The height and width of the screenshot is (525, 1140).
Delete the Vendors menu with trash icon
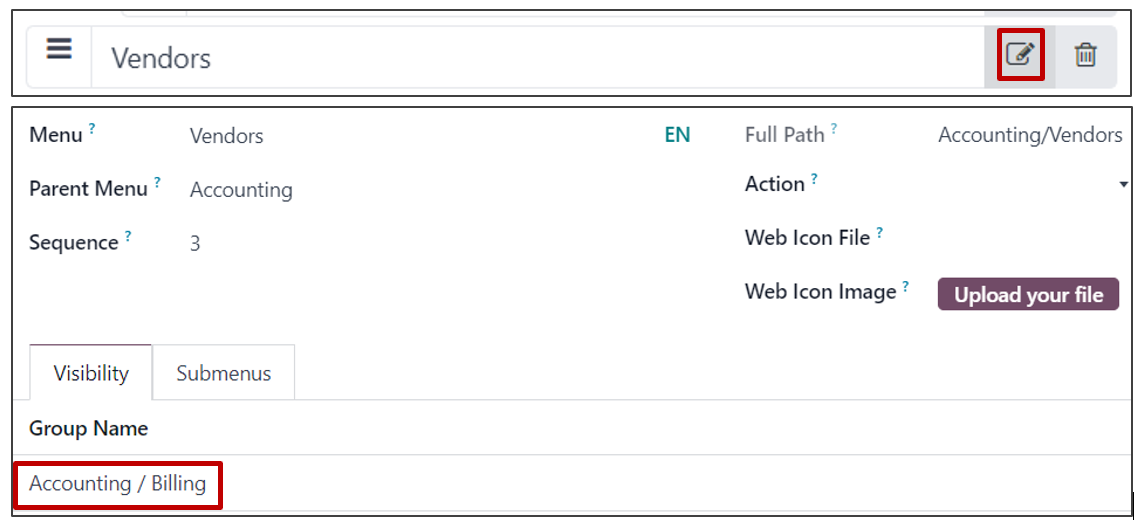tap(1085, 55)
